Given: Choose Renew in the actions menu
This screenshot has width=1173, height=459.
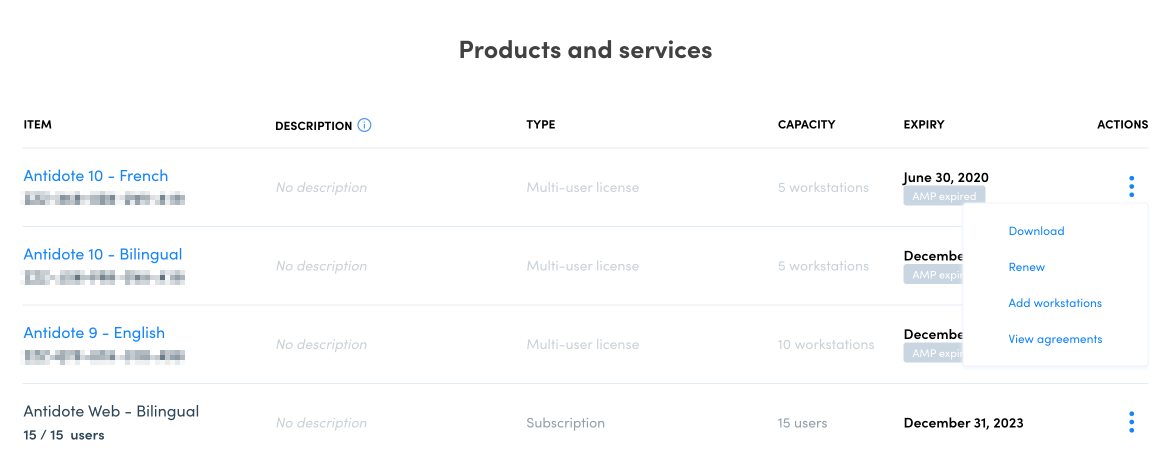Looking at the screenshot, I should [1026, 267].
